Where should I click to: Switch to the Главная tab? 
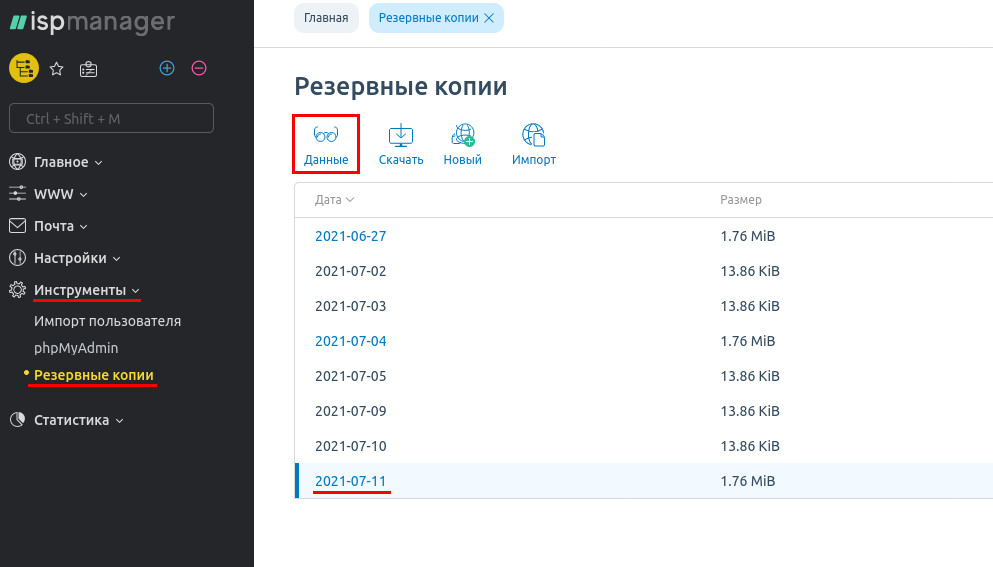[326, 18]
